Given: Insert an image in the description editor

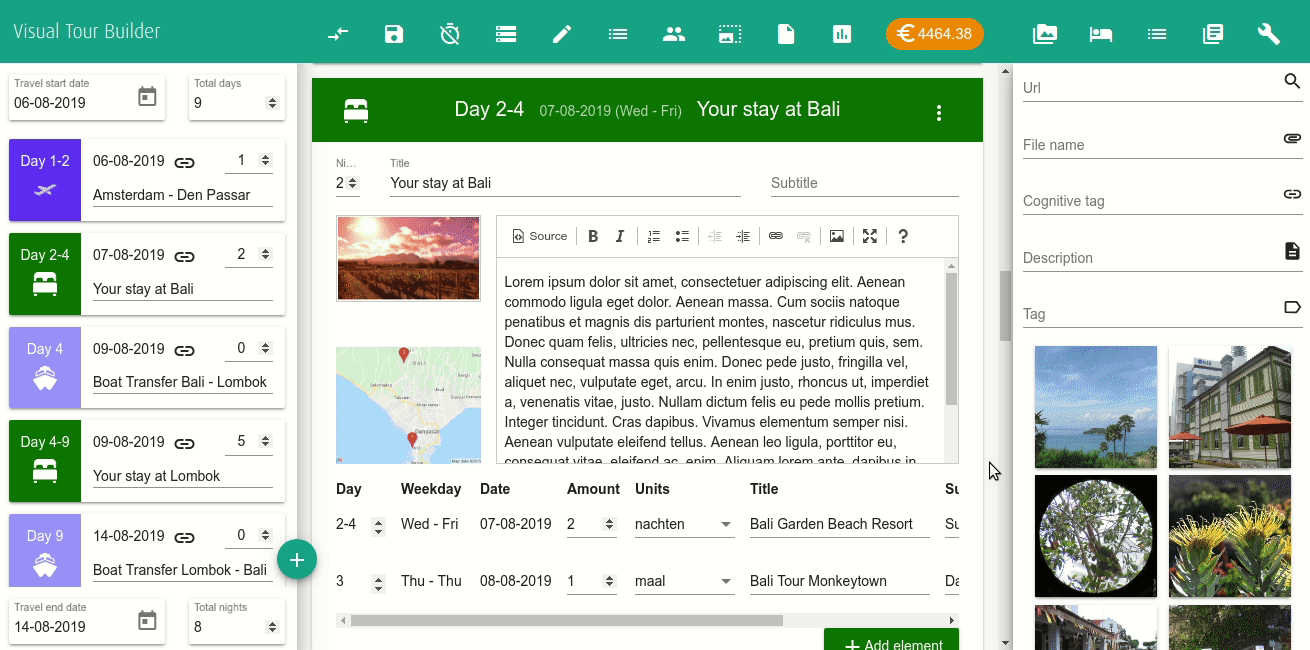Looking at the screenshot, I should tap(837, 236).
